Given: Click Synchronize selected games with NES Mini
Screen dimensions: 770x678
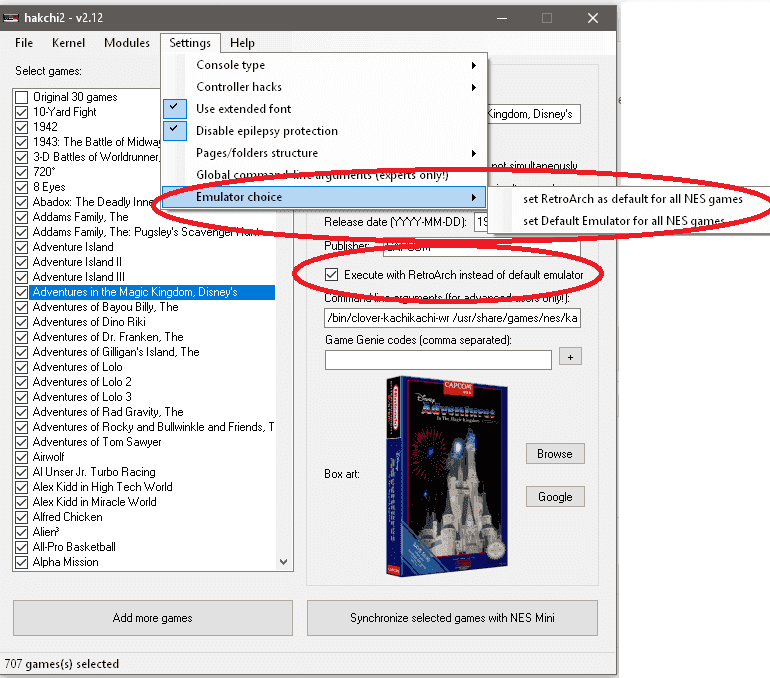Looking at the screenshot, I should click(452, 618).
